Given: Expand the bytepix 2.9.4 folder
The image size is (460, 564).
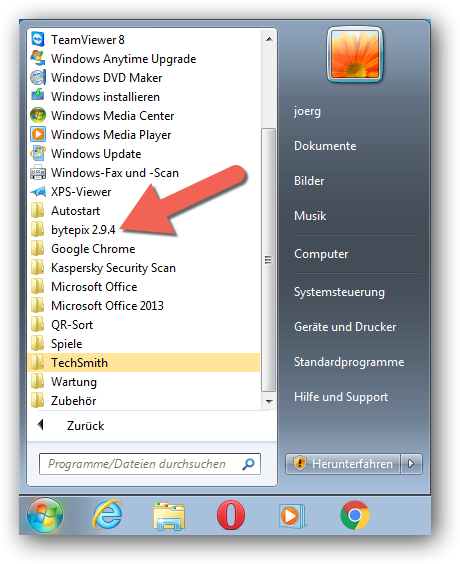Looking at the screenshot, I should pos(144,229).
